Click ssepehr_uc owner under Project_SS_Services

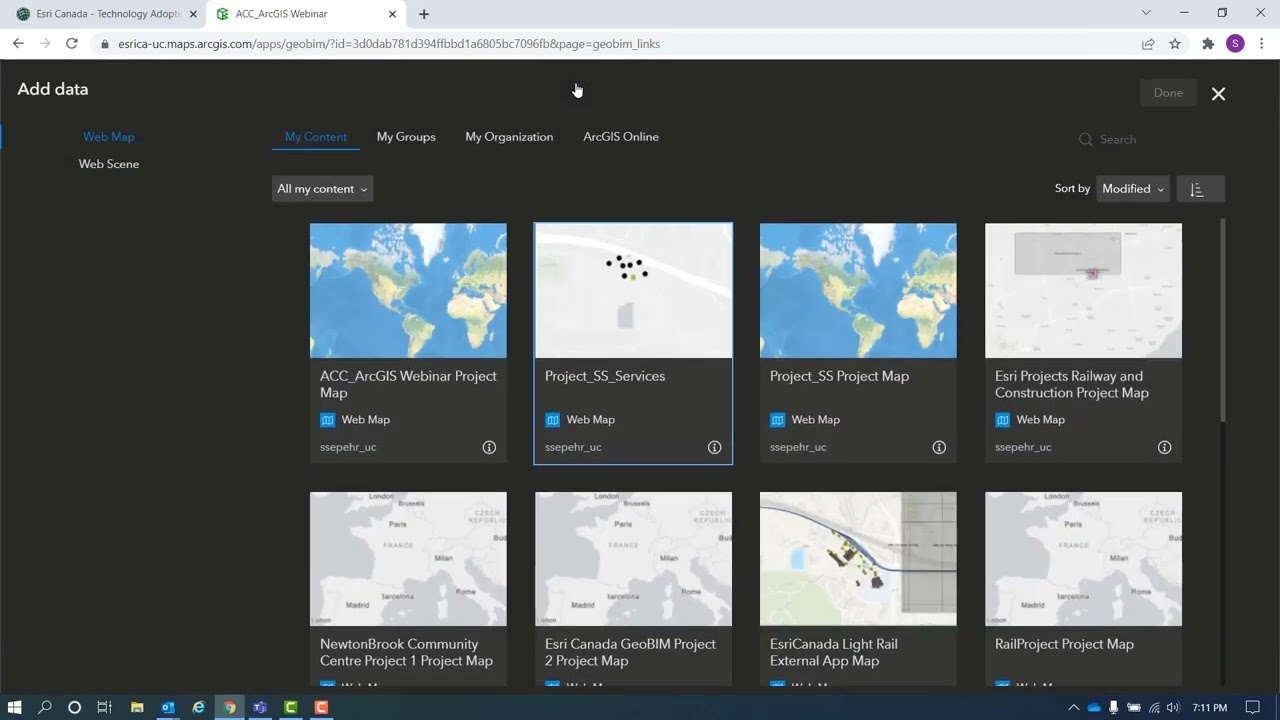click(x=573, y=447)
